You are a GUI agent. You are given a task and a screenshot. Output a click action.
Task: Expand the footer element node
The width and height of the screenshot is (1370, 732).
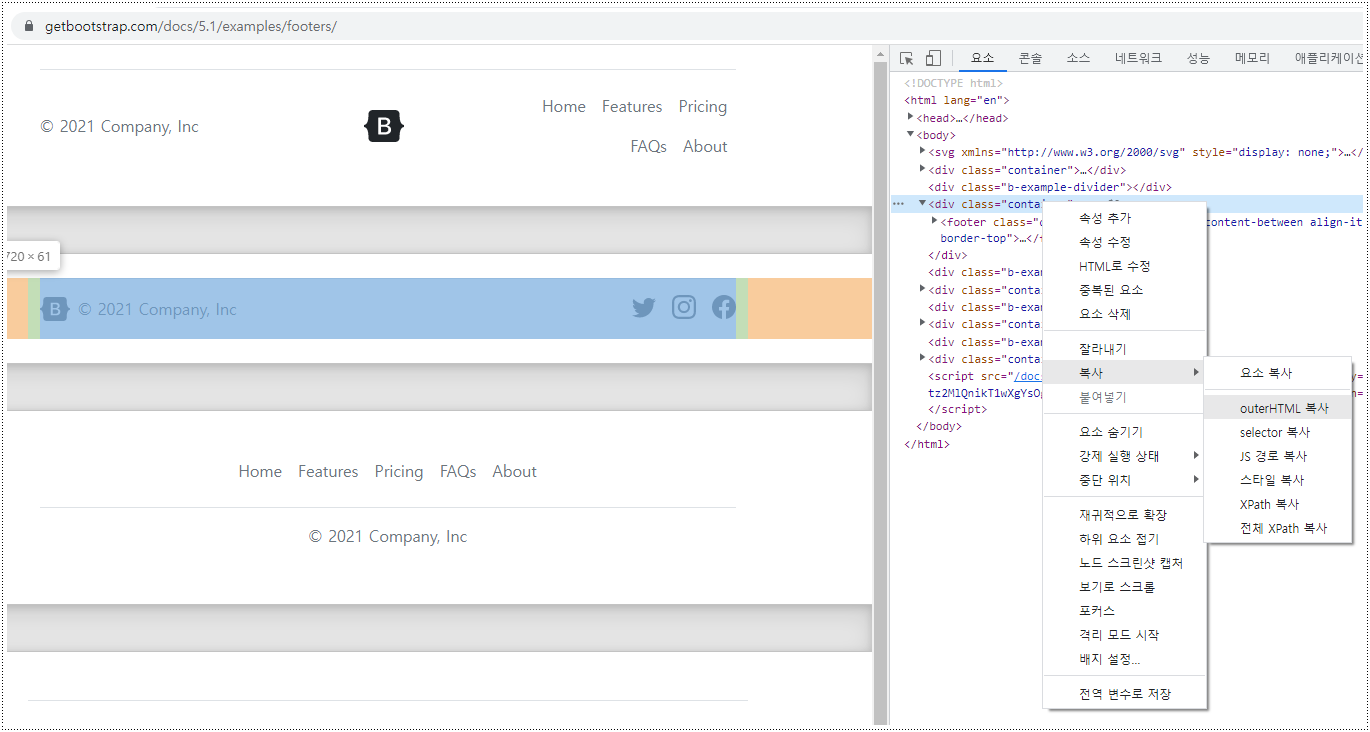point(934,221)
